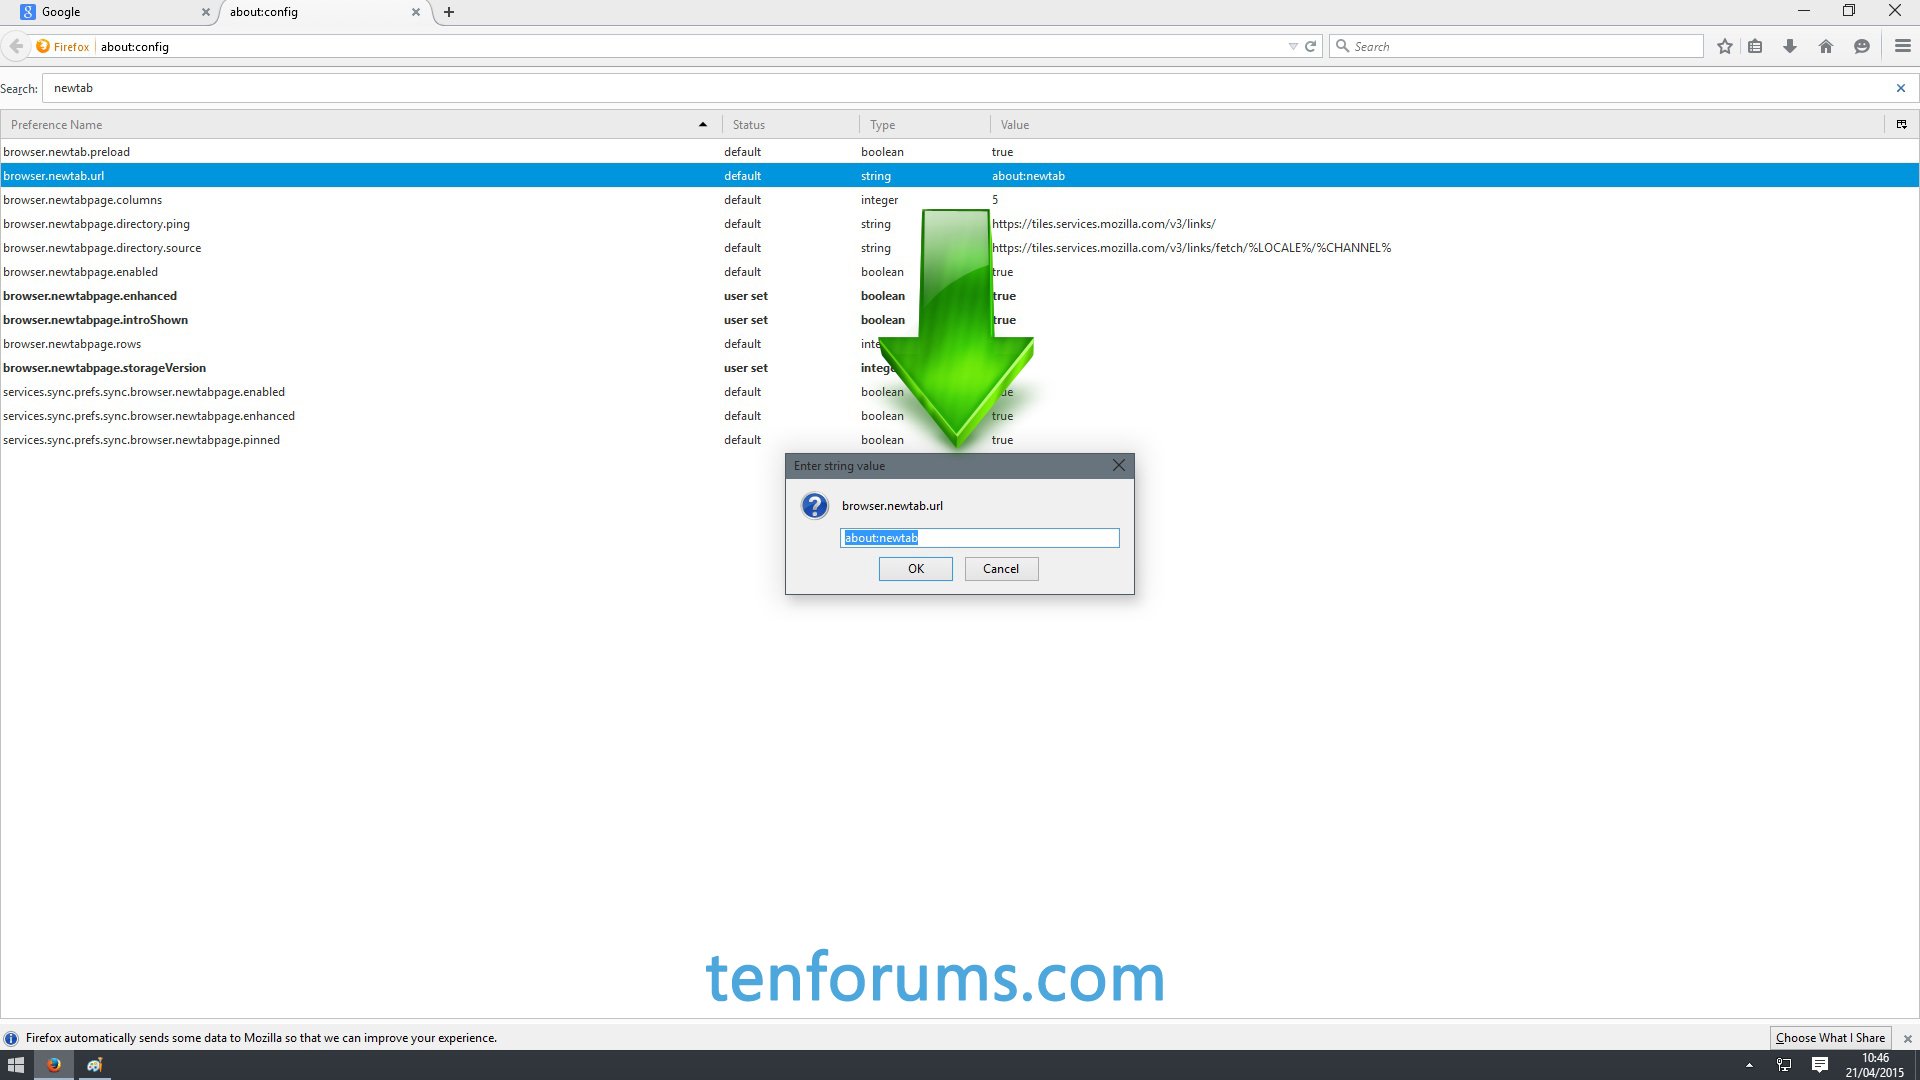Click the page reload icon in address bar
The height and width of the screenshot is (1080, 1920).
point(1311,46)
